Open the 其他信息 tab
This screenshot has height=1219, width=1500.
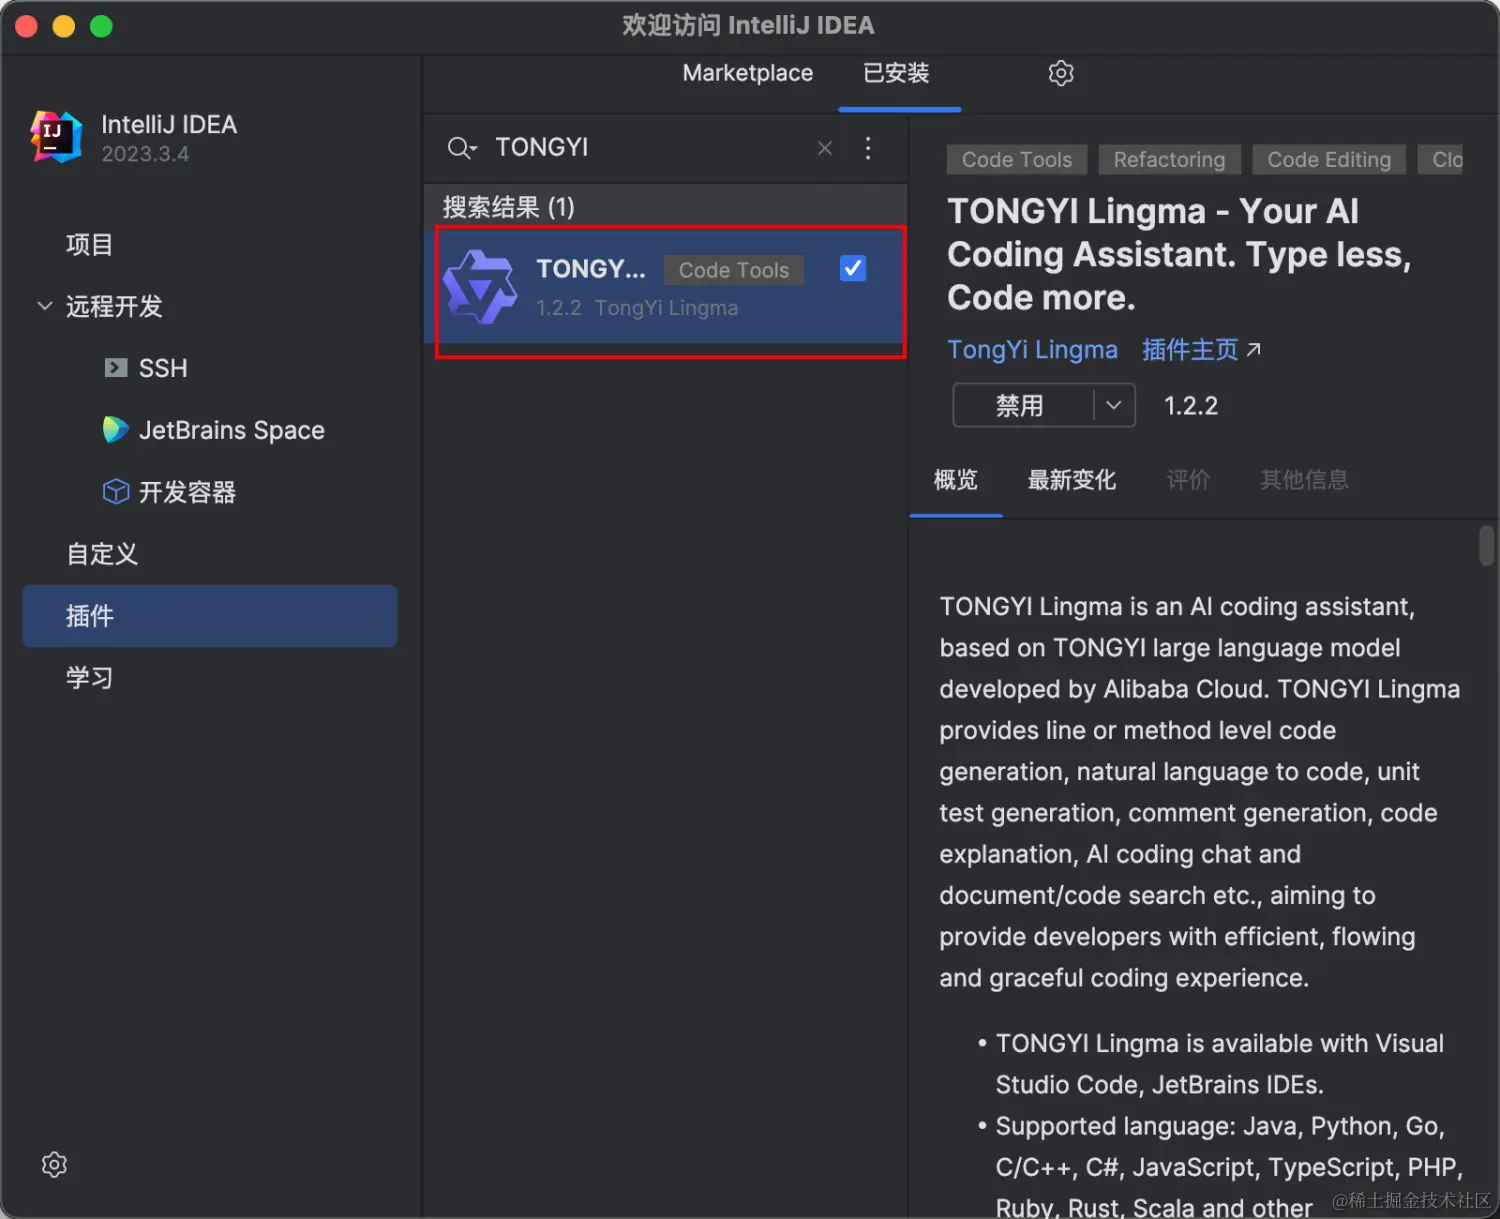[1304, 480]
